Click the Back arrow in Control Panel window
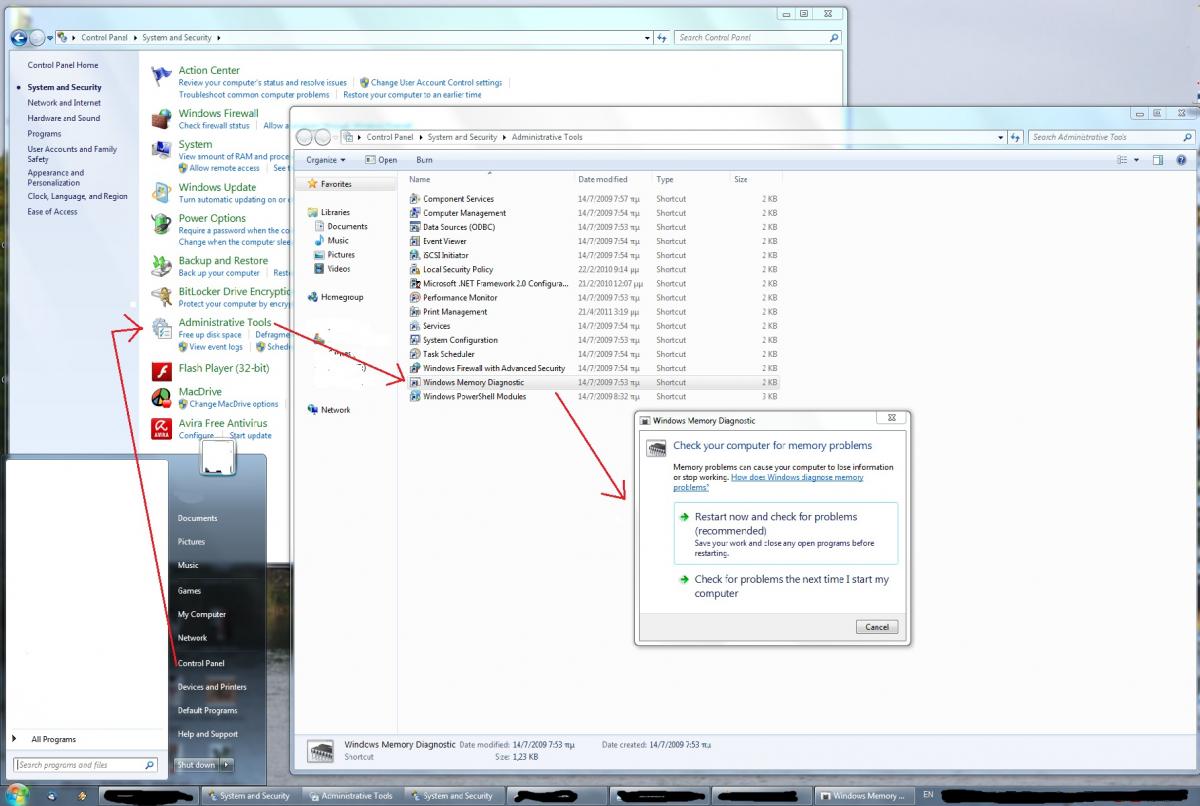Image resolution: width=1200 pixels, height=806 pixels. [19, 38]
